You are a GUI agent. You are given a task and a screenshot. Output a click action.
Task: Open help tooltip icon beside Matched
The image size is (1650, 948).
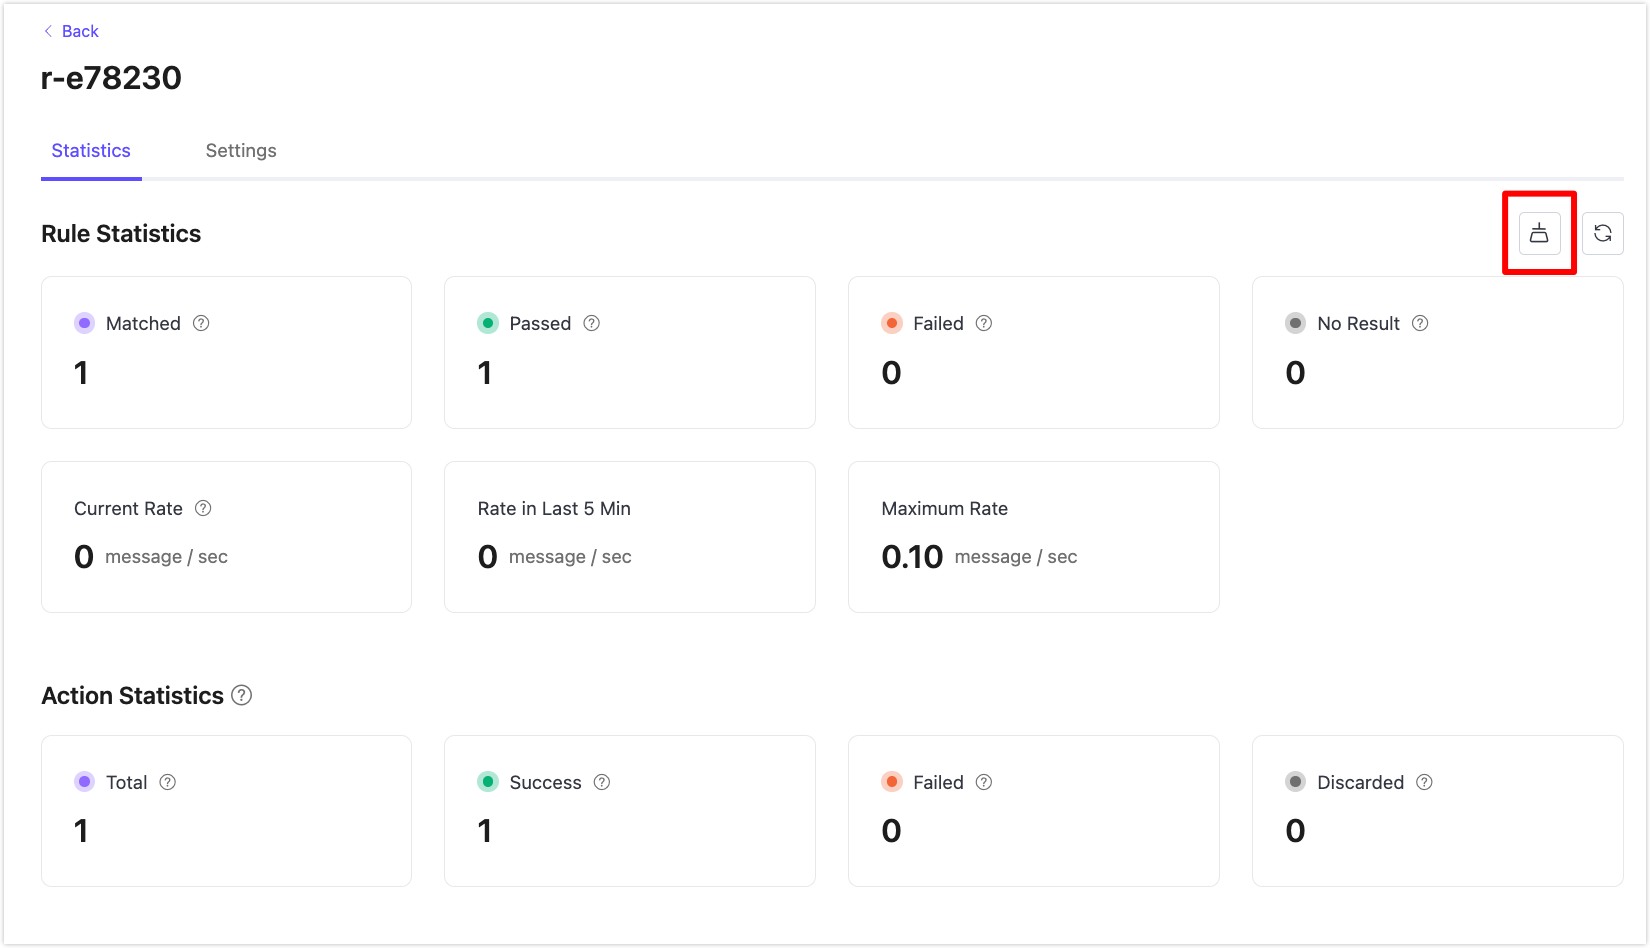[x=201, y=323]
